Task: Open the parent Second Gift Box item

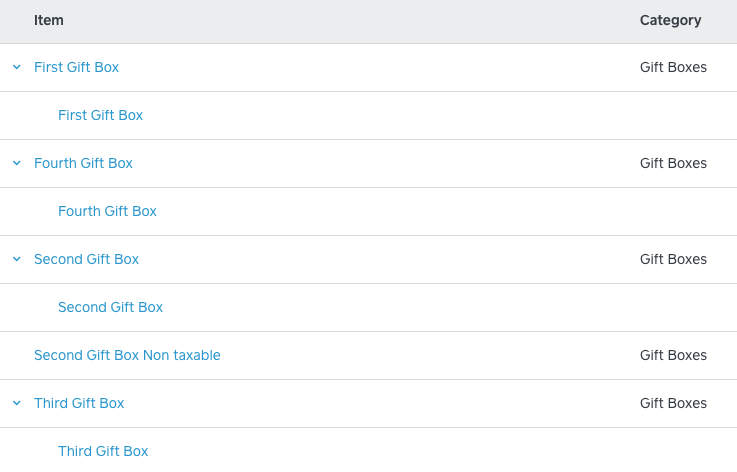Action: pos(86,260)
